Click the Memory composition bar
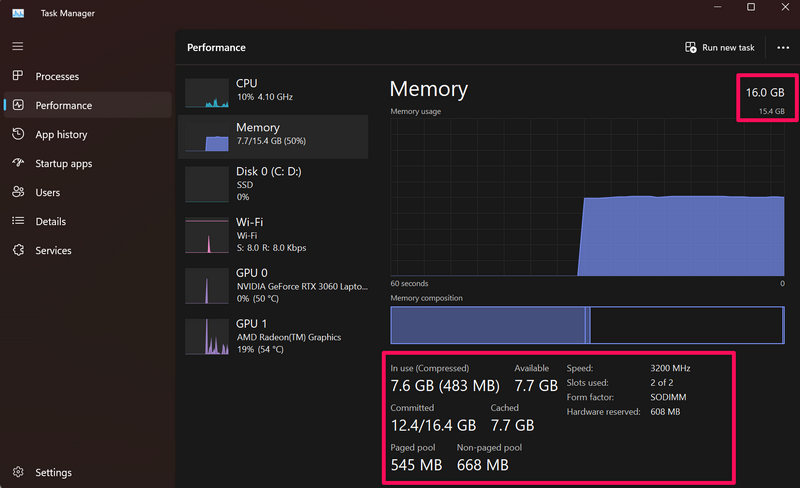This screenshot has height=488, width=800. [x=586, y=325]
